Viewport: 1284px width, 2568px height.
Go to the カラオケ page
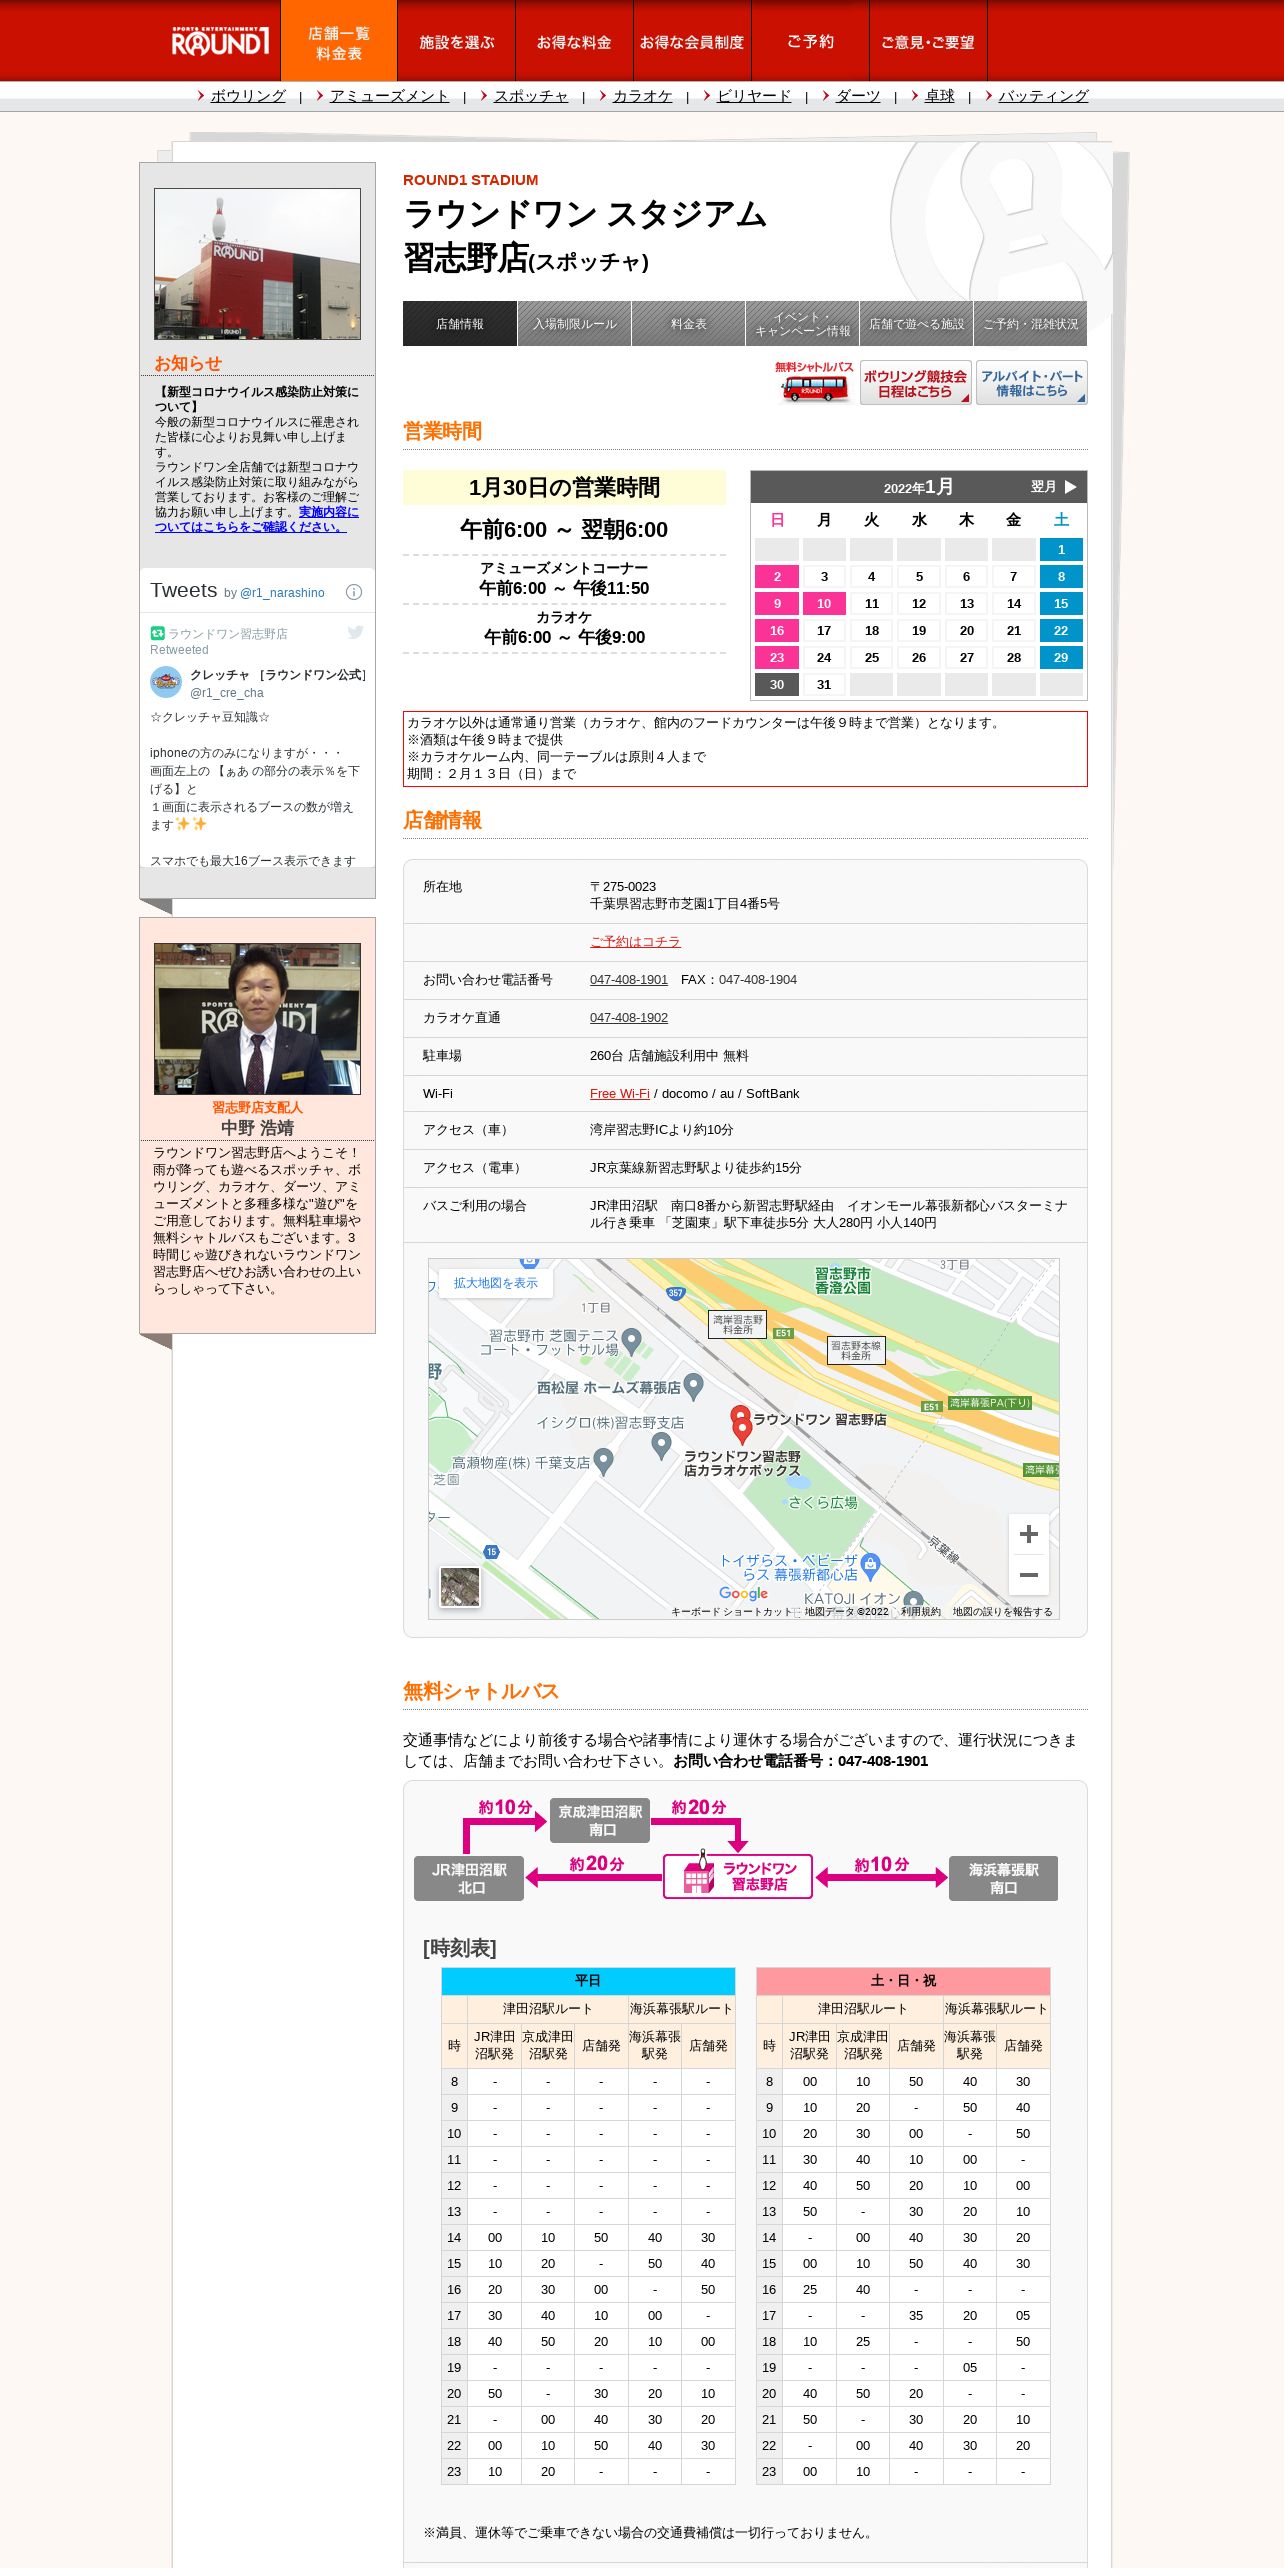click(642, 96)
